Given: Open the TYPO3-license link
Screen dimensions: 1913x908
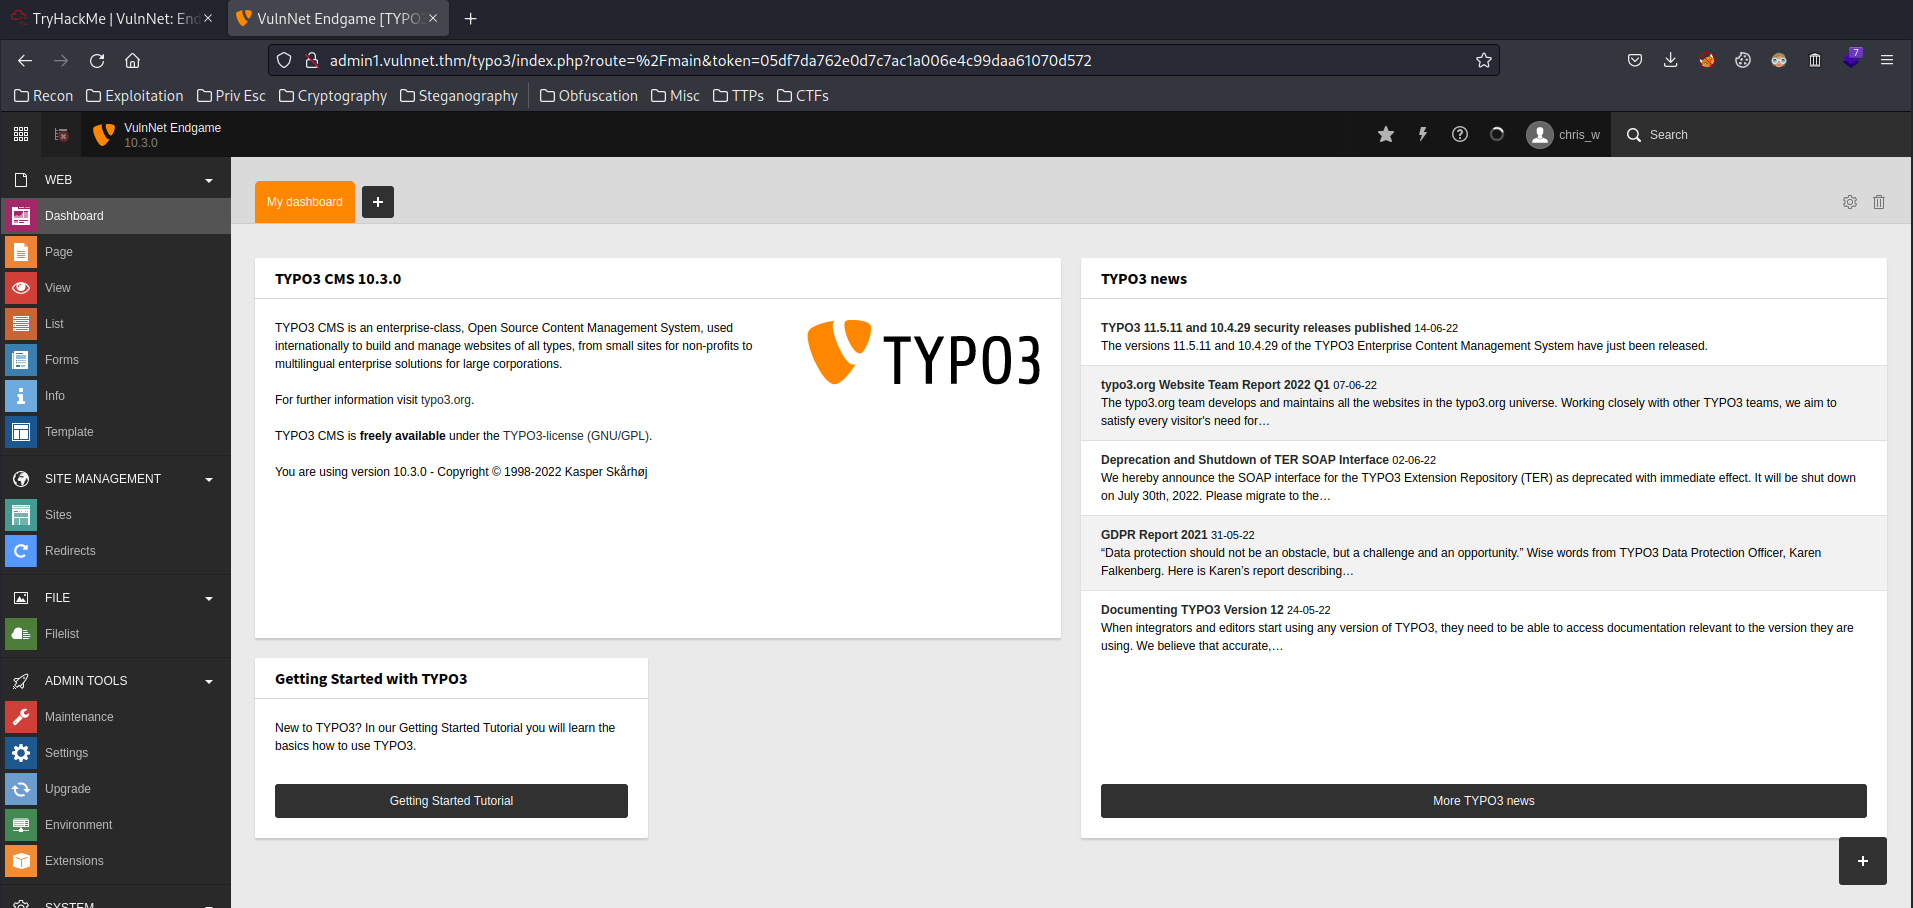Looking at the screenshot, I should (x=576, y=436).
